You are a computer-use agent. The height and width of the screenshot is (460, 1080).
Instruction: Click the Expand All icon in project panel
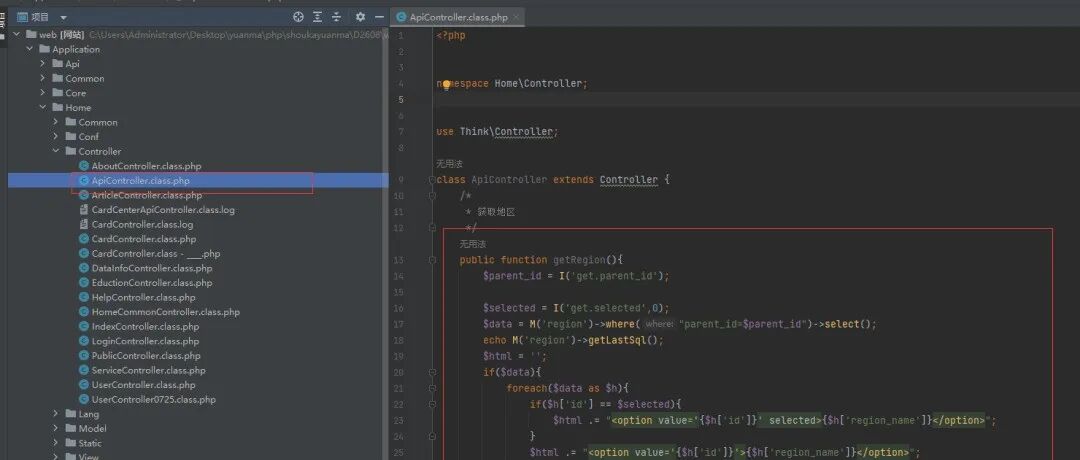coord(318,17)
